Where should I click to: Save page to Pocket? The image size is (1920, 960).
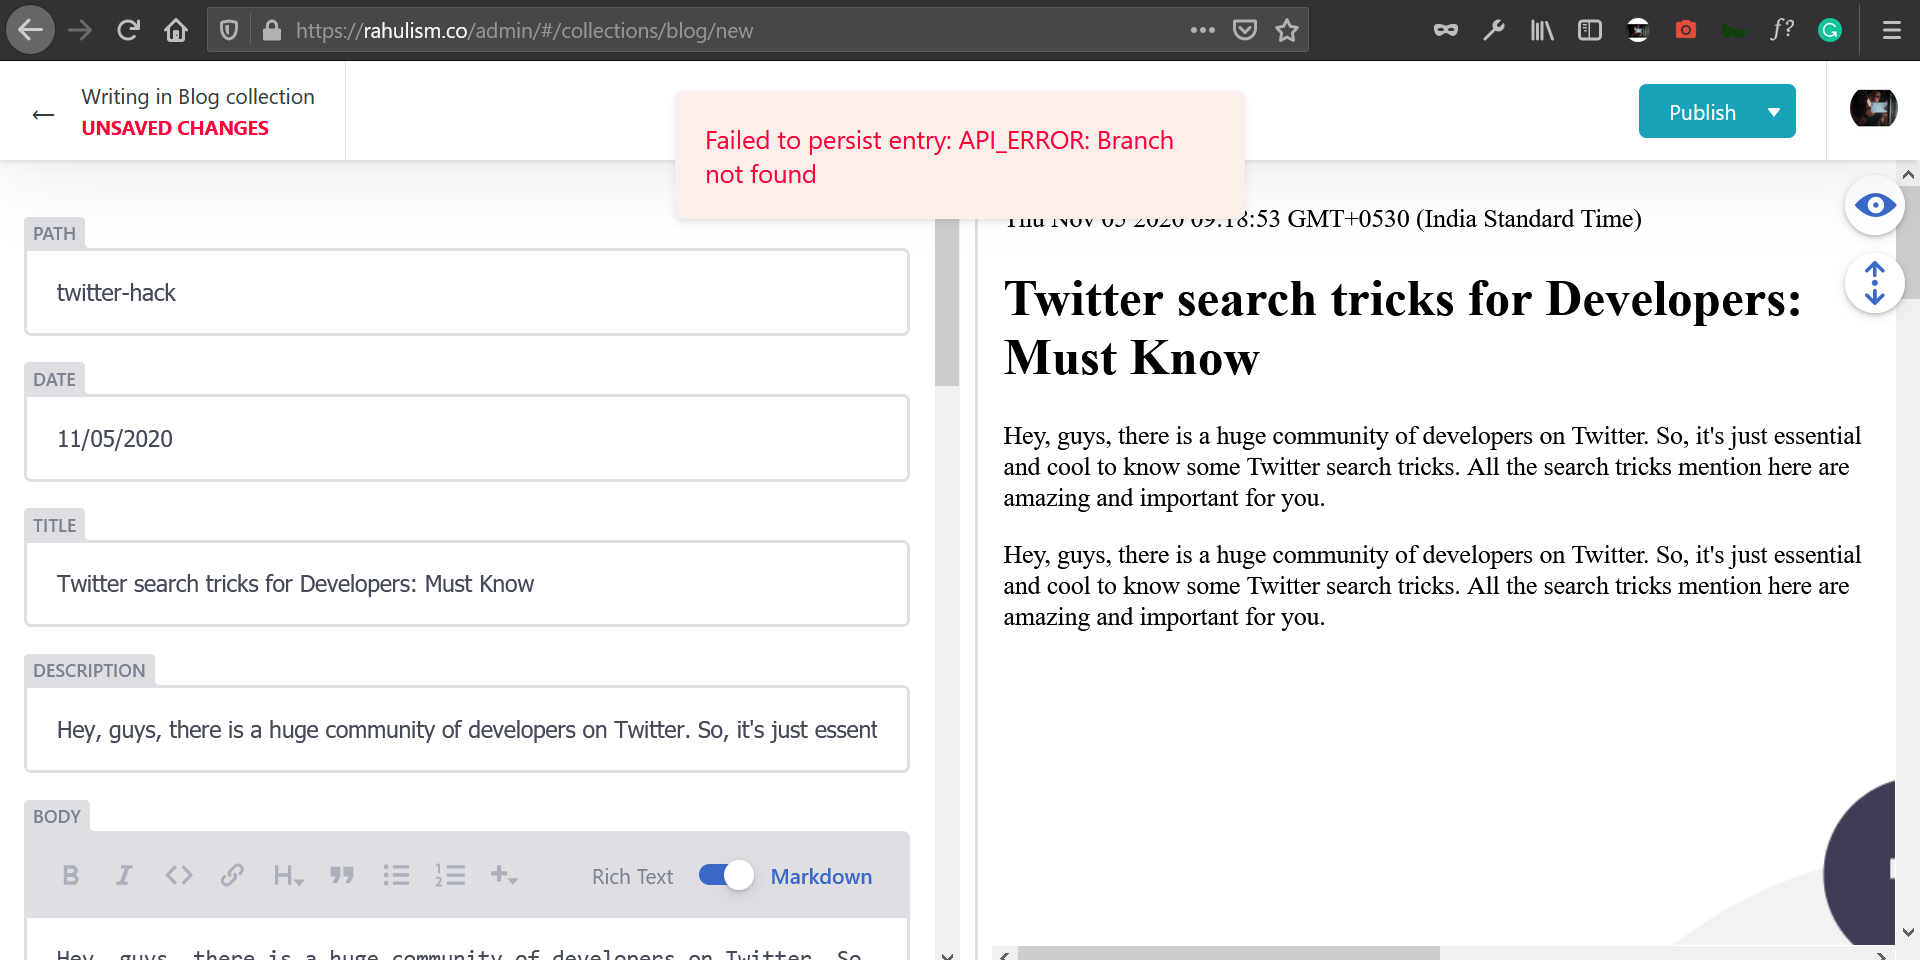pyautogui.click(x=1245, y=30)
